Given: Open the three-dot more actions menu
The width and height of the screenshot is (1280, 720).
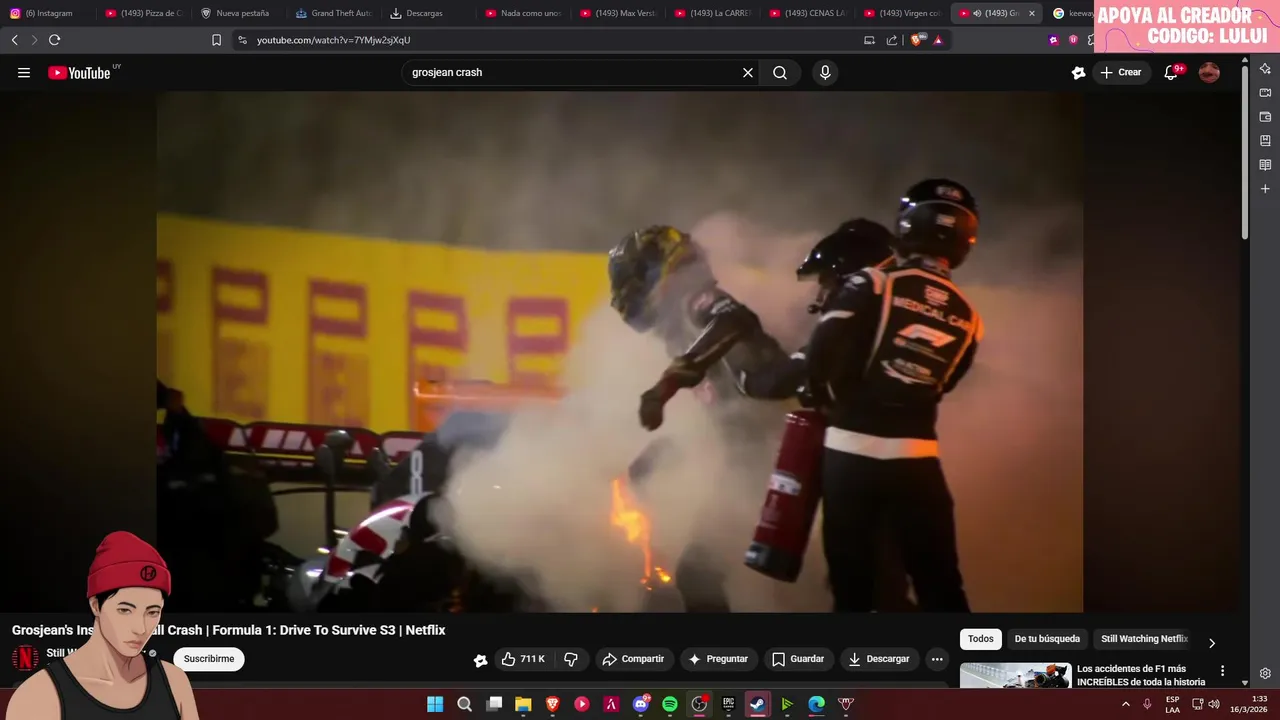Looking at the screenshot, I should [x=937, y=659].
